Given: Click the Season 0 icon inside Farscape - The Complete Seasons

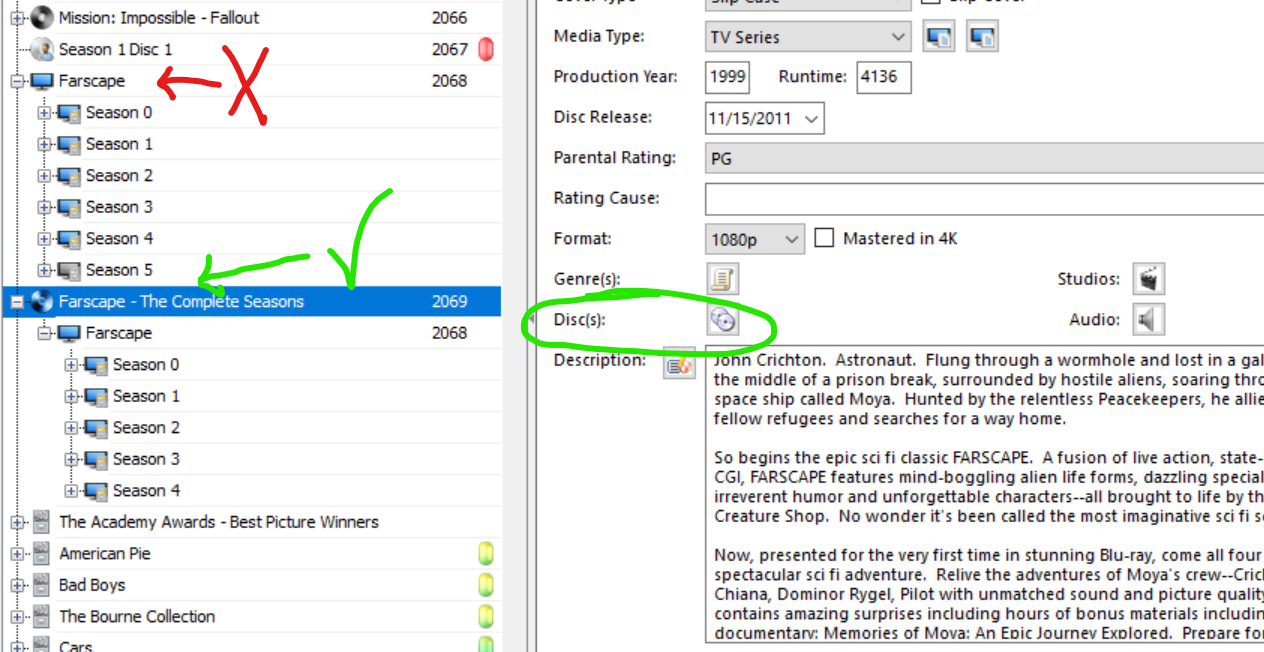Looking at the screenshot, I should pos(96,365).
